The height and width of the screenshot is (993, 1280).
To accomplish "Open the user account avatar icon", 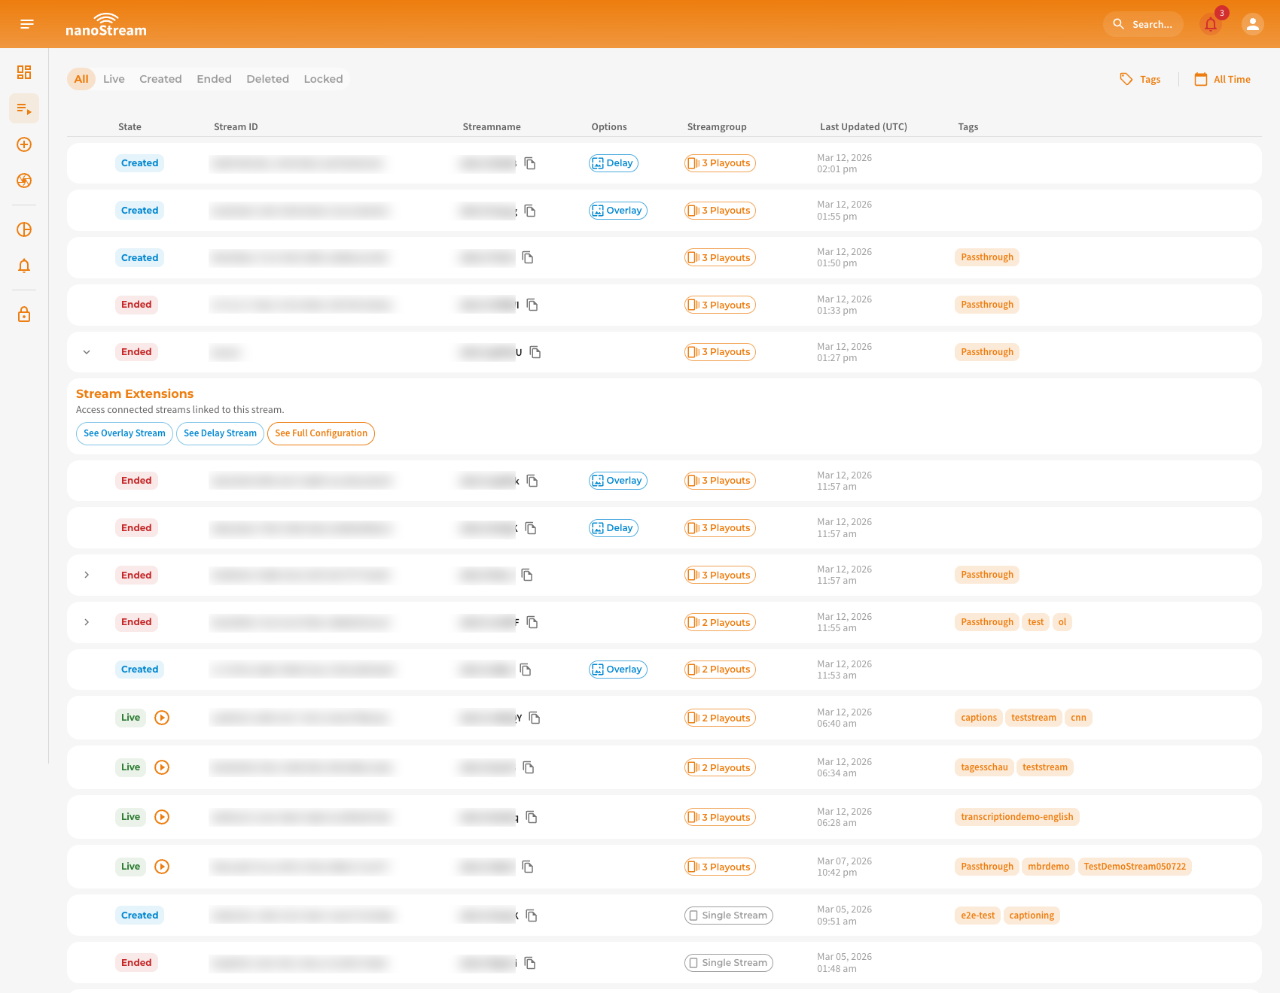I will [1252, 24].
